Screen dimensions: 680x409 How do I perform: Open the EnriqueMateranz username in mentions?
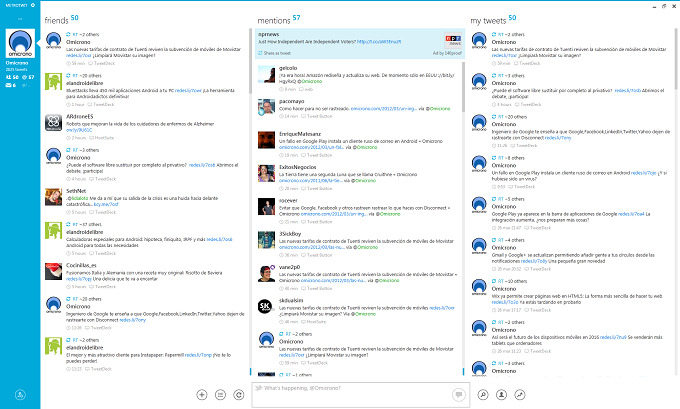point(302,132)
